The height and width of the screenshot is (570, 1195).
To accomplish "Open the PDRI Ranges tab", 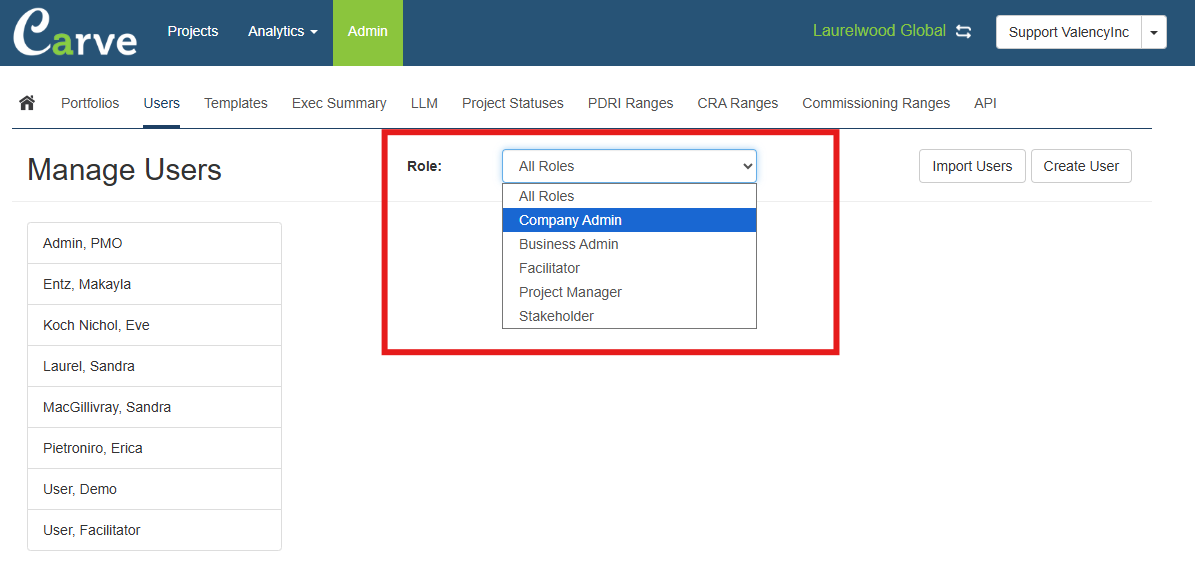I will 630,103.
